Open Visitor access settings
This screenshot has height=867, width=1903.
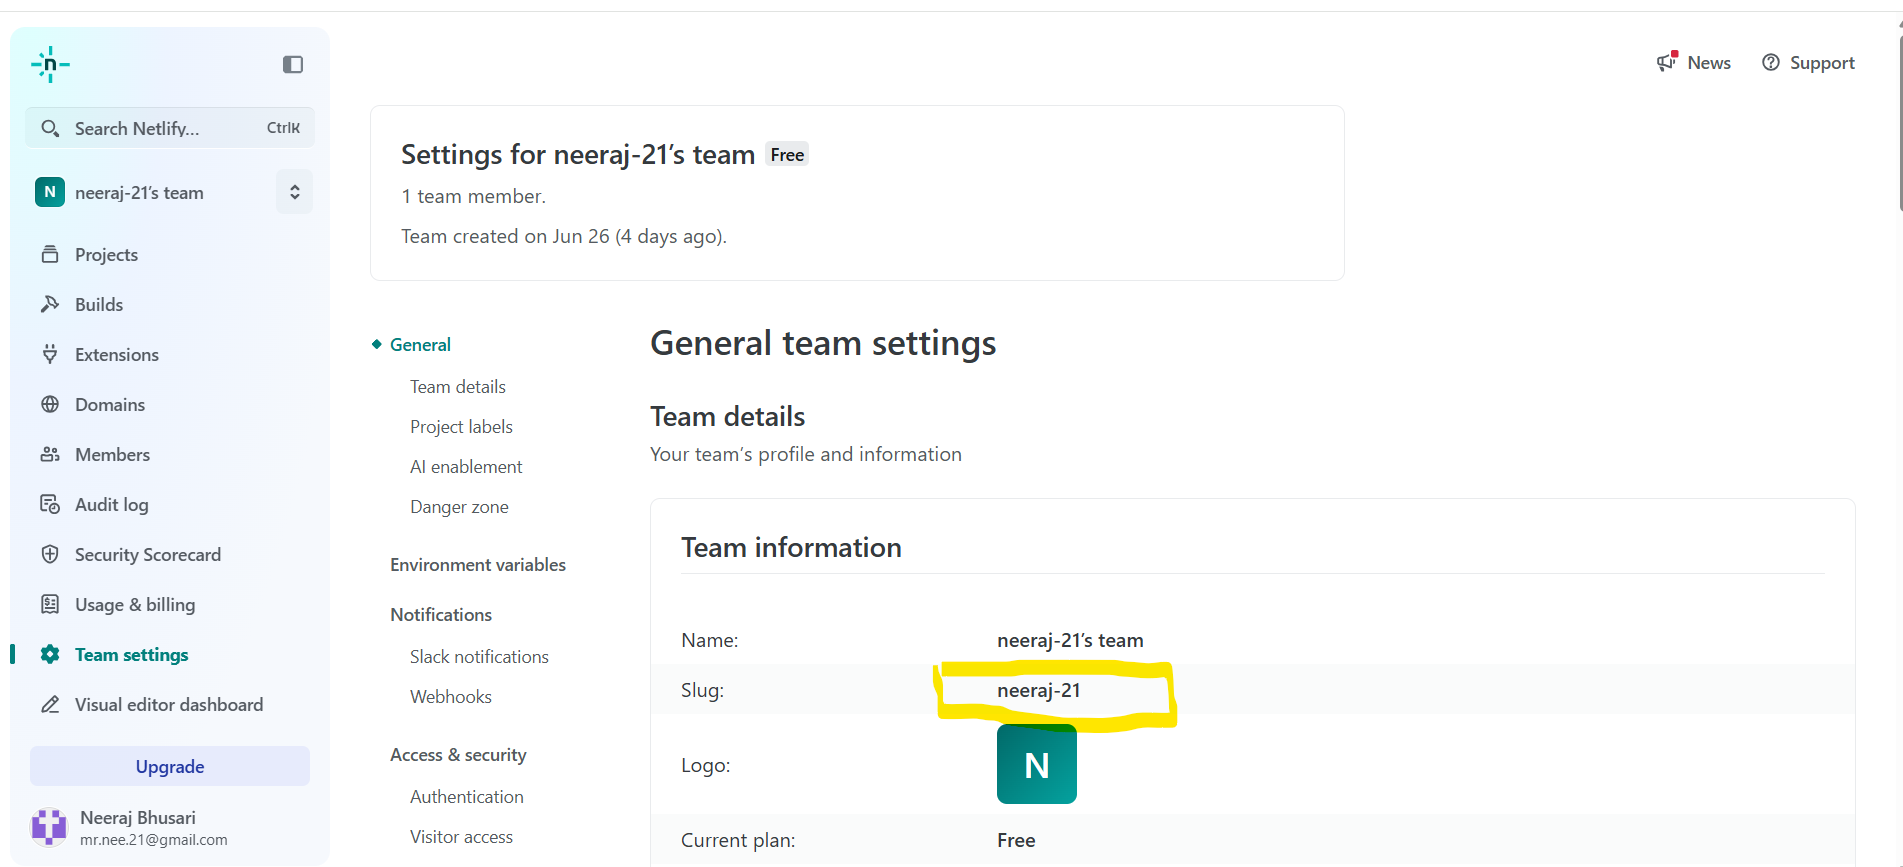point(461,836)
